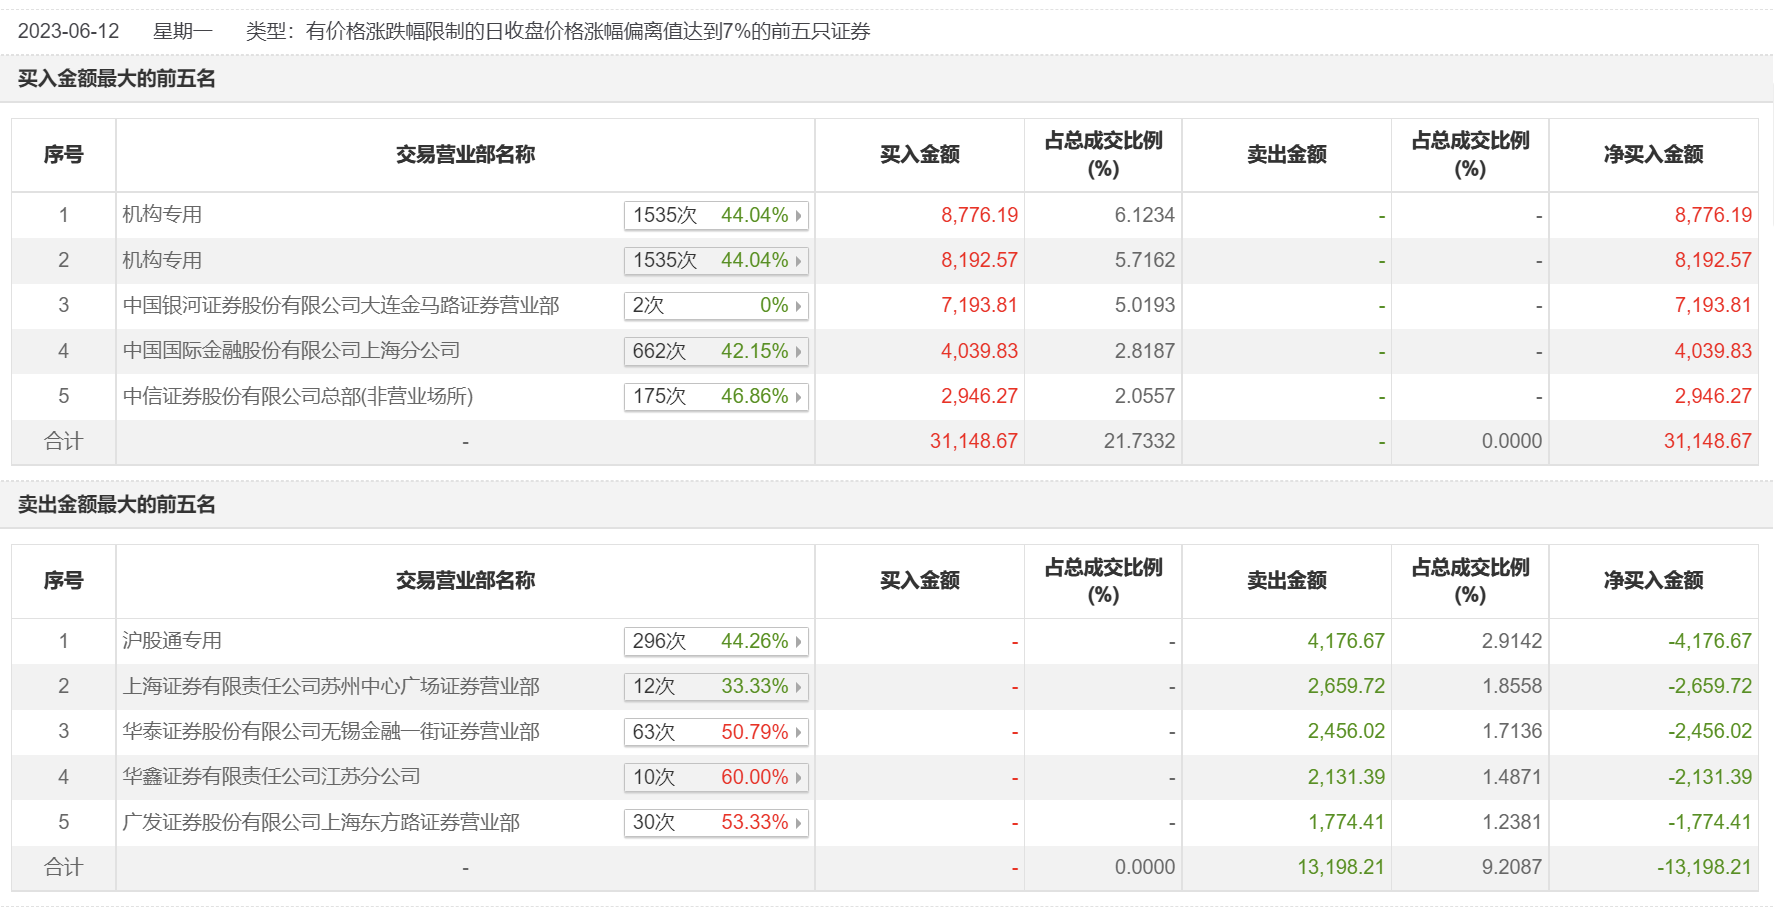Click sell amount 4,176.67
This screenshot has height=908, width=1774.
pyautogui.click(x=1346, y=641)
